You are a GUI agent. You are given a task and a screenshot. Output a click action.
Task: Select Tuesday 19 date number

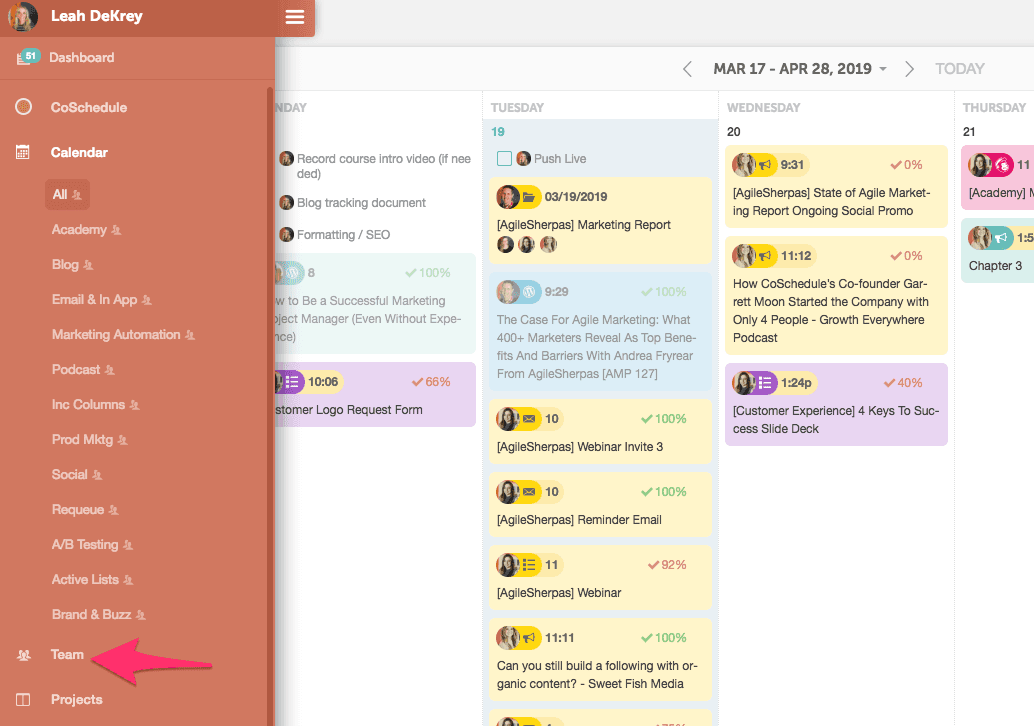[498, 132]
